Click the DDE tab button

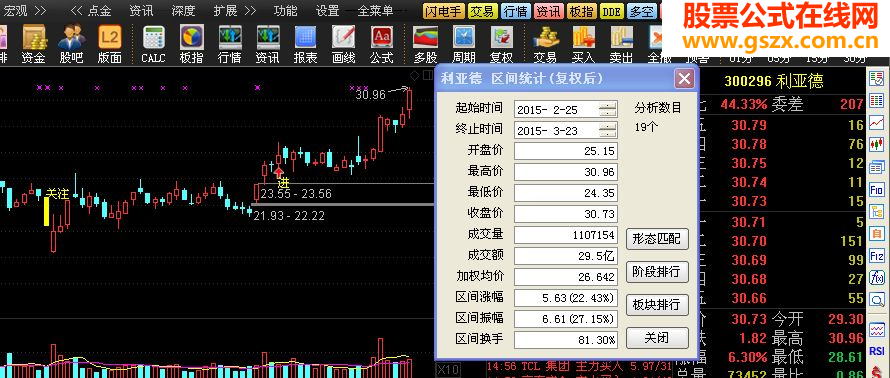click(x=611, y=11)
